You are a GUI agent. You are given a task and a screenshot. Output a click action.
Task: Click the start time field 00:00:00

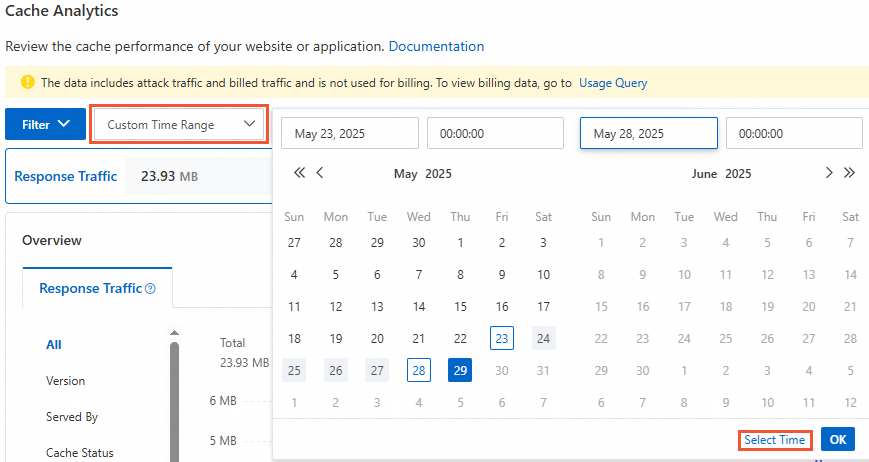pyautogui.click(x=495, y=133)
